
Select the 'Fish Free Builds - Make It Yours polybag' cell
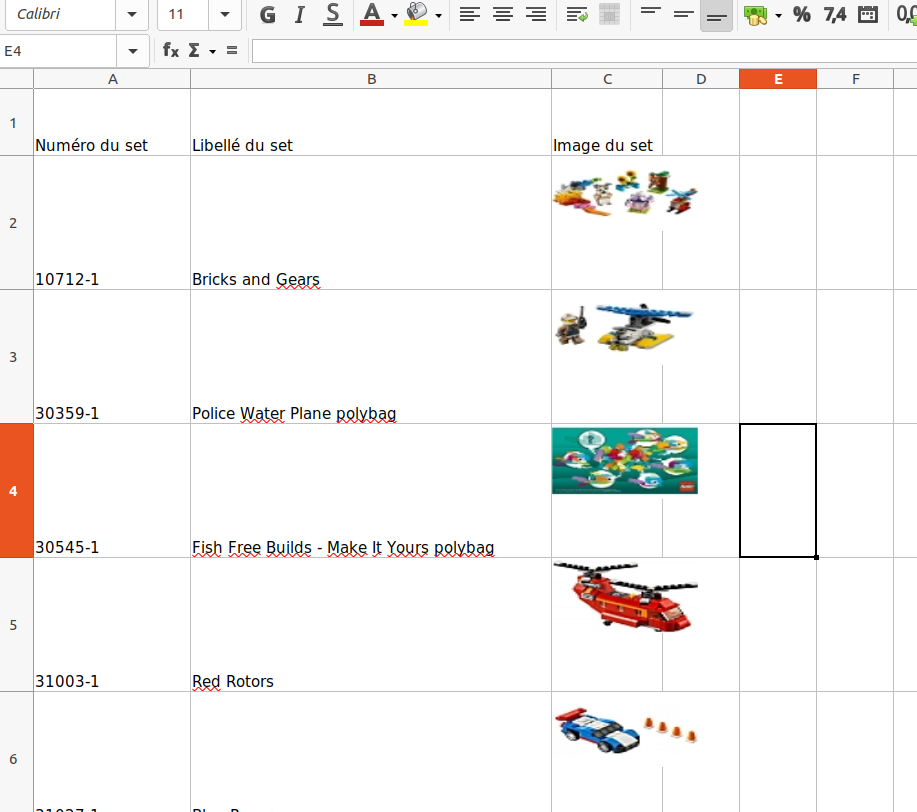(x=371, y=491)
